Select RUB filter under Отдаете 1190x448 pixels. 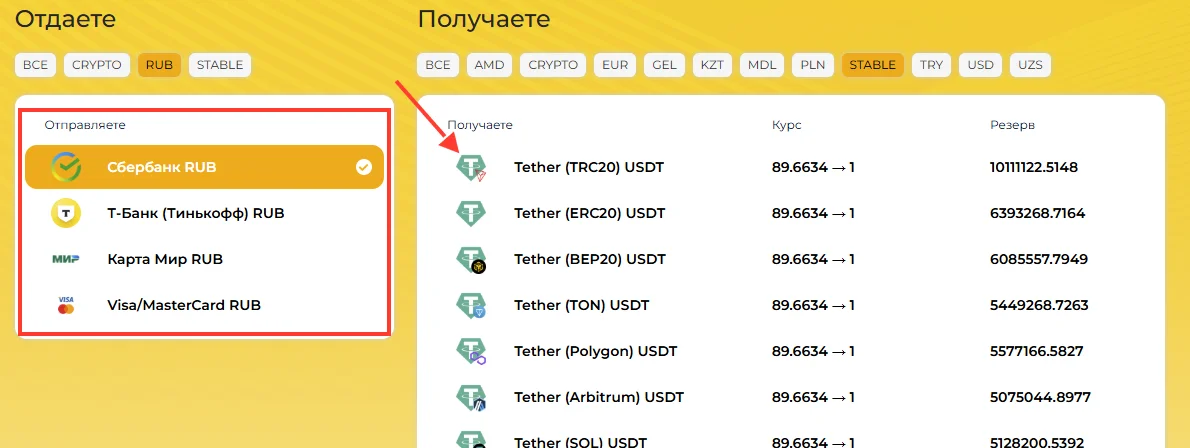coord(159,65)
